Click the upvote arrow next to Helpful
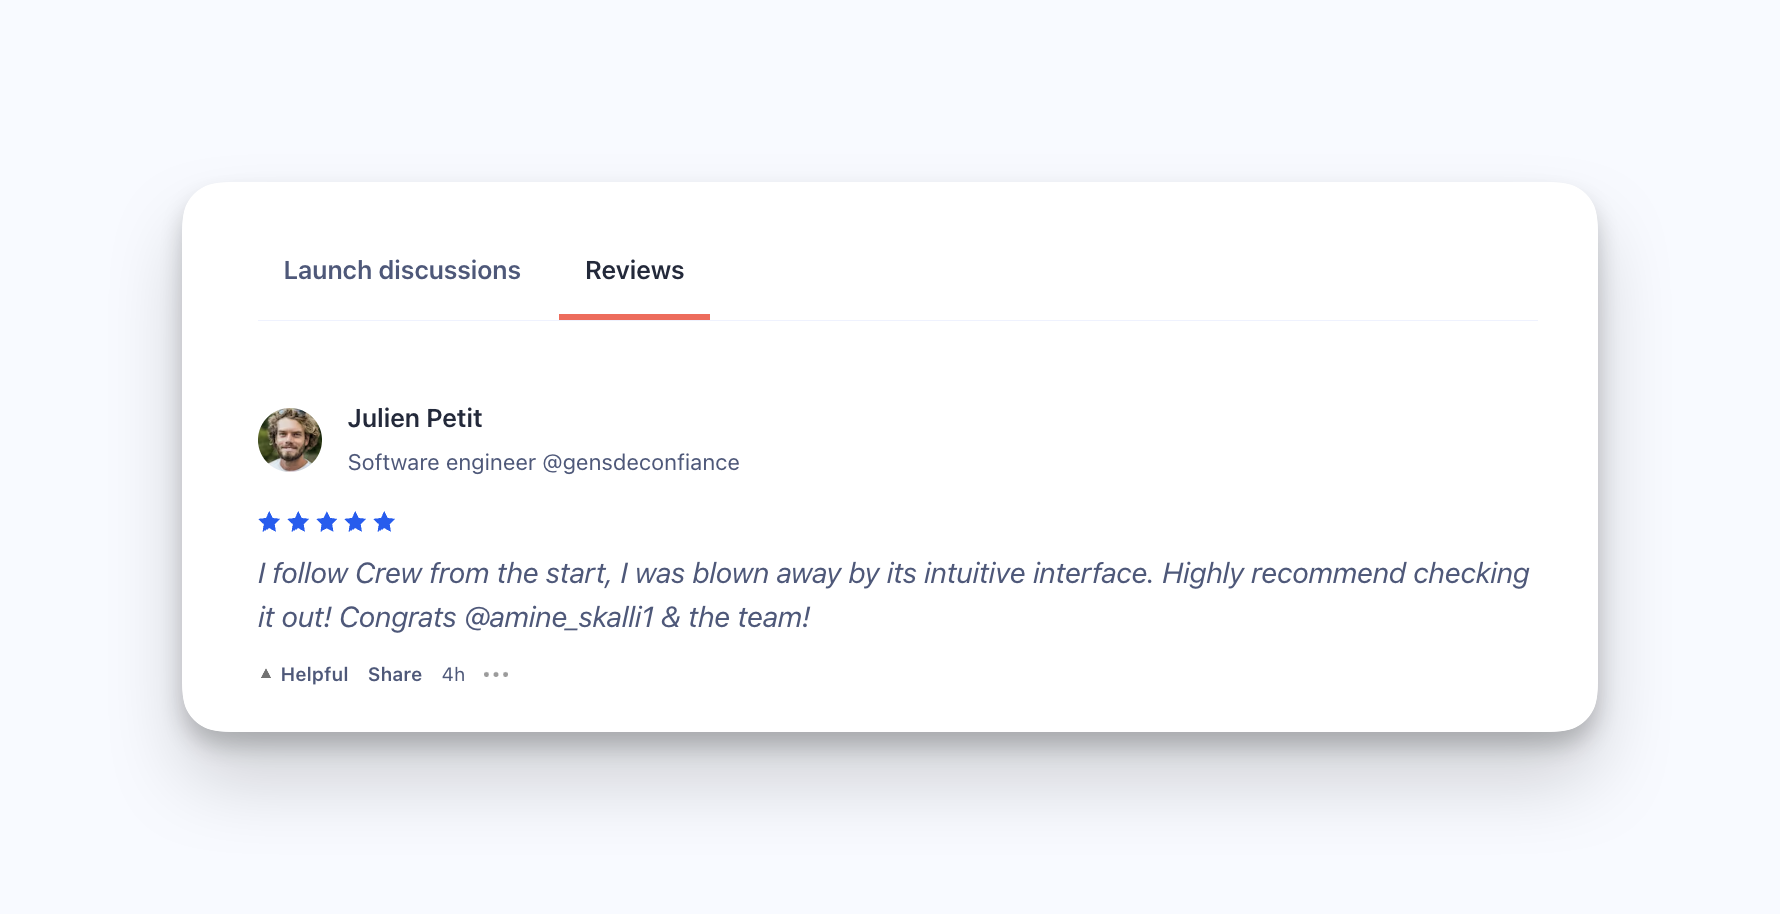The width and height of the screenshot is (1780, 914). click(264, 673)
